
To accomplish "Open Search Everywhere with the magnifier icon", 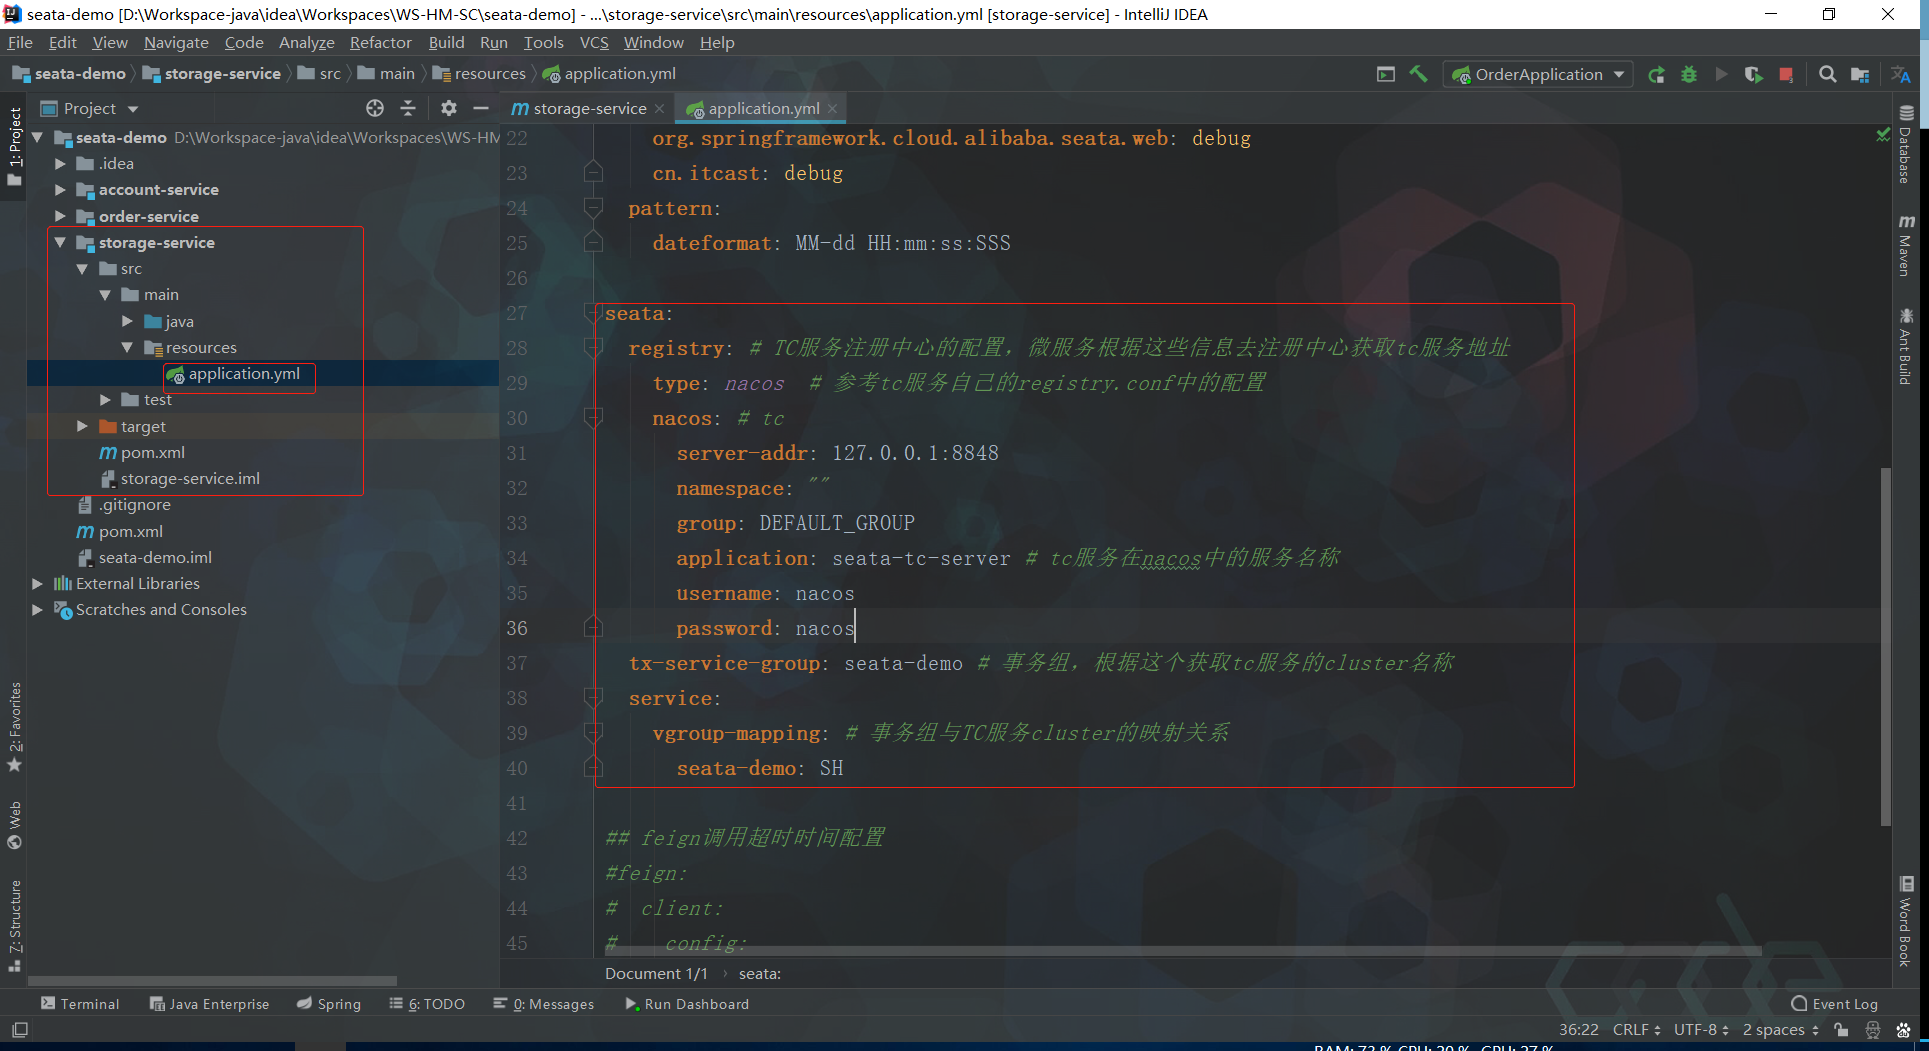I will [x=1828, y=74].
